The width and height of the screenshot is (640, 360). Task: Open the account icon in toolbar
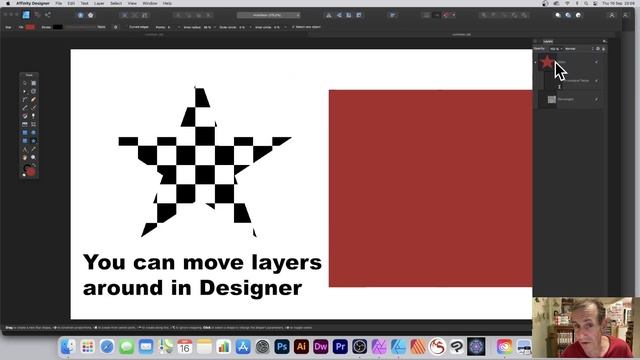click(x=612, y=15)
